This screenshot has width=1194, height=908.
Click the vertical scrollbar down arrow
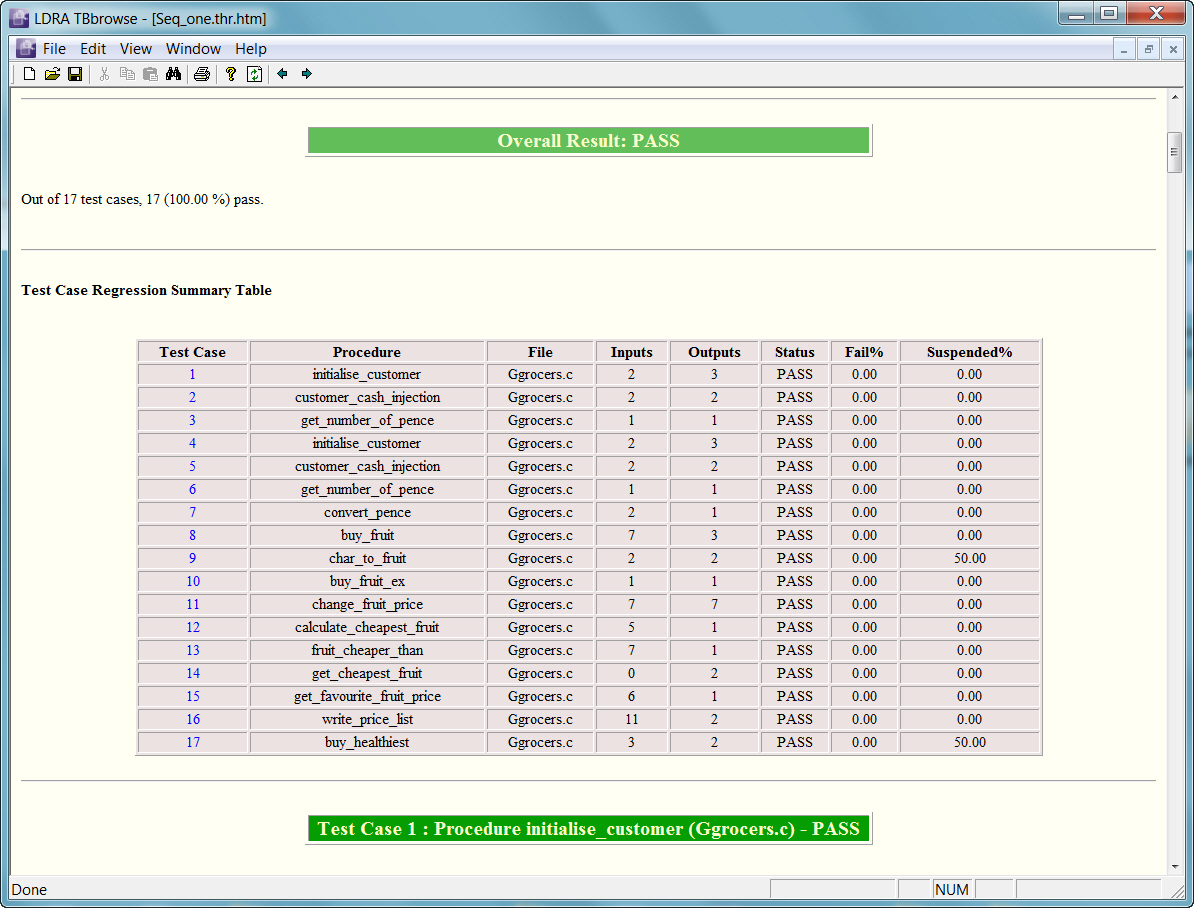pos(1174,866)
